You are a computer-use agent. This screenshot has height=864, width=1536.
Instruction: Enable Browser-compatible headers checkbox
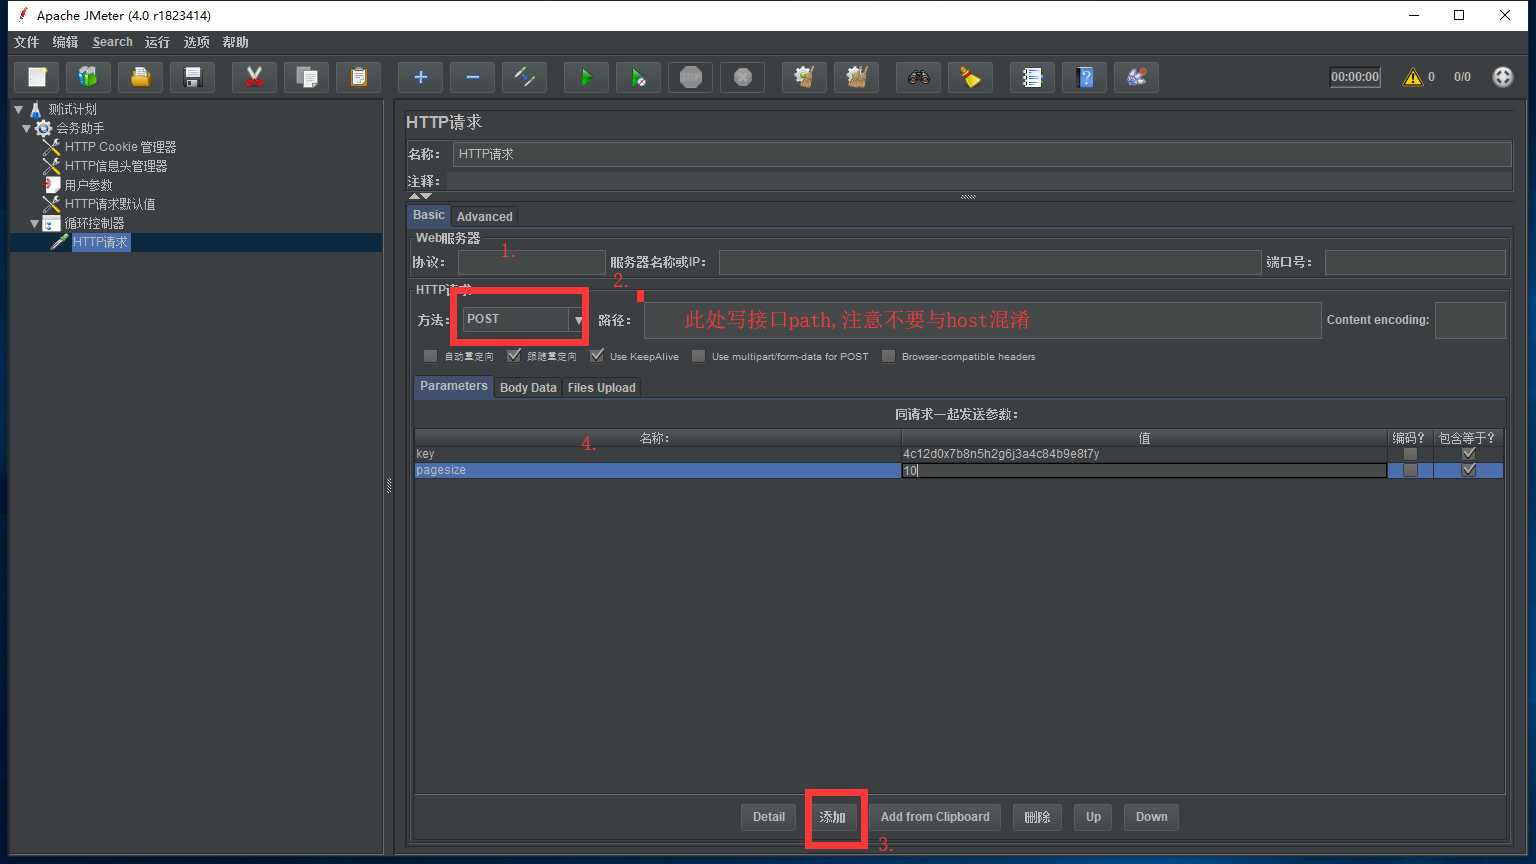coord(888,356)
